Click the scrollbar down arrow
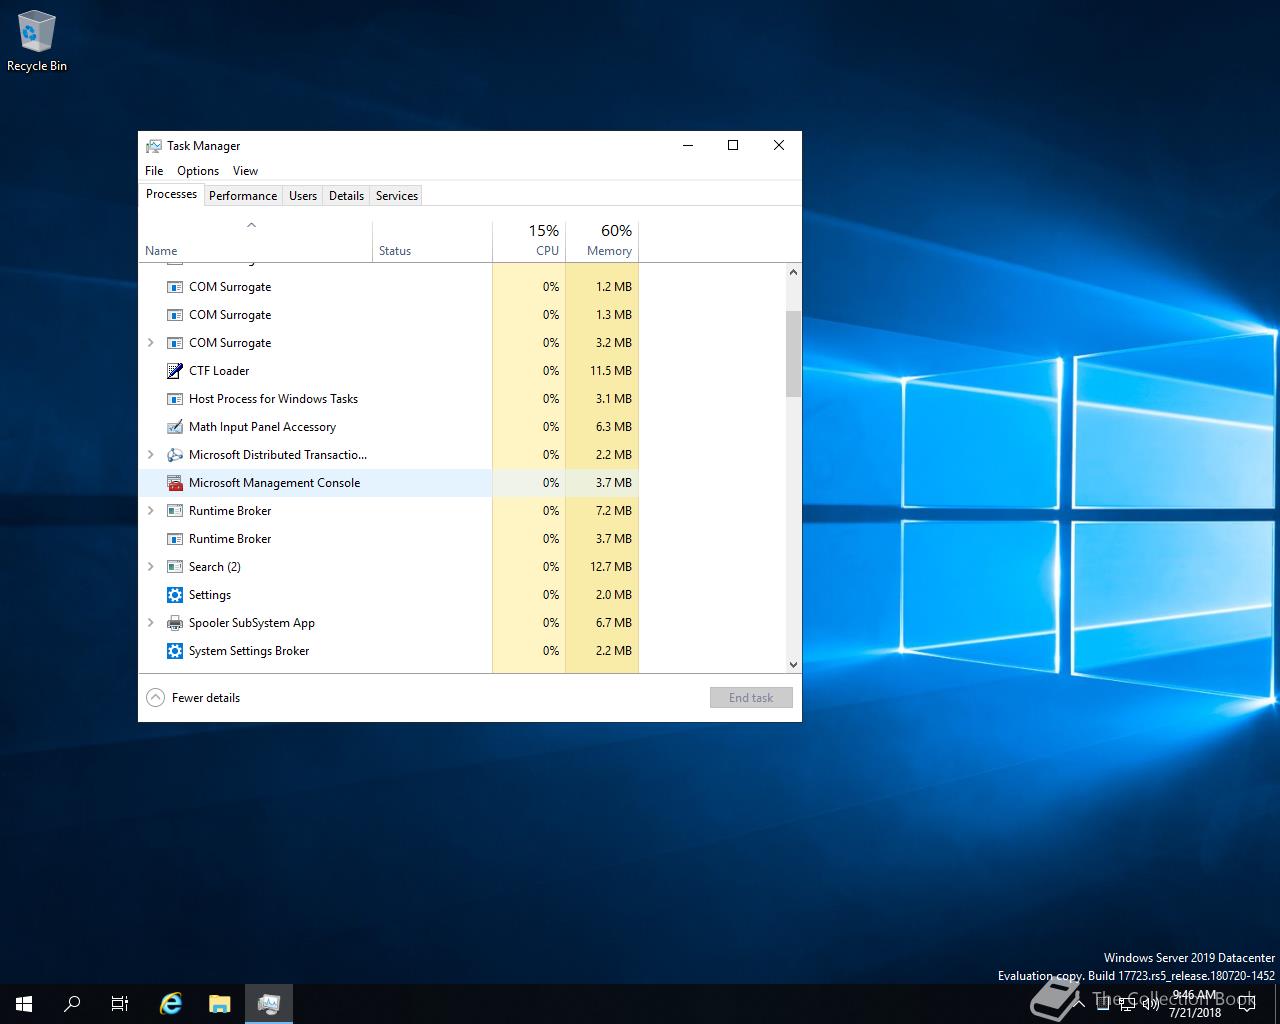Image resolution: width=1280 pixels, height=1024 pixels. click(793, 664)
